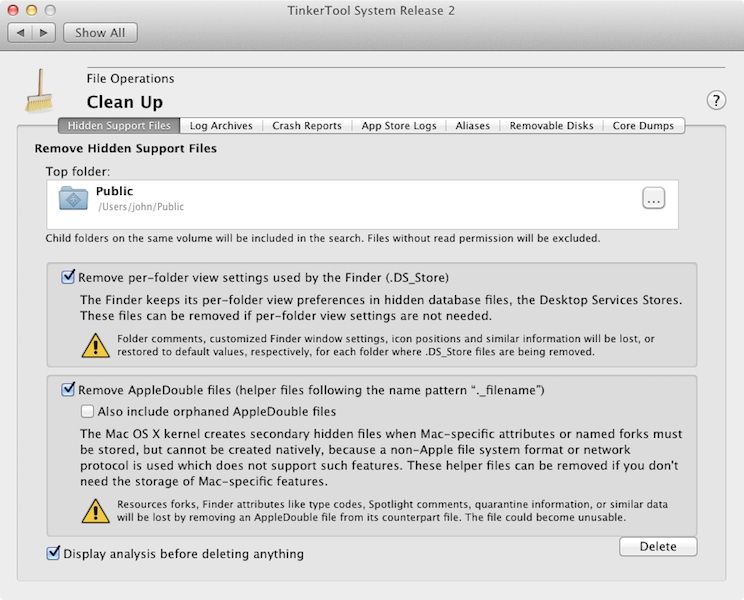744x600 pixels.
Task: Open folder chooser with ellipsis button
Action: pyautogui.click(x=653, y=199)
